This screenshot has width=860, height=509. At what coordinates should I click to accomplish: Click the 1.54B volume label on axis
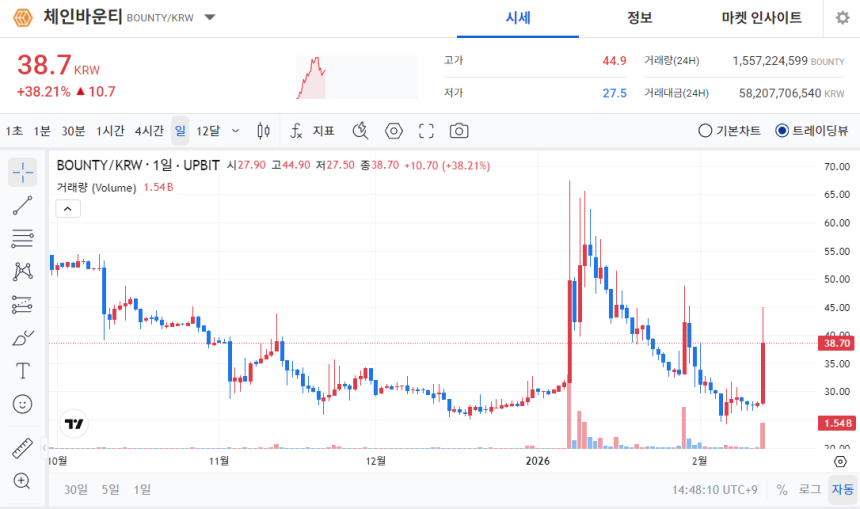click(836, 423)
